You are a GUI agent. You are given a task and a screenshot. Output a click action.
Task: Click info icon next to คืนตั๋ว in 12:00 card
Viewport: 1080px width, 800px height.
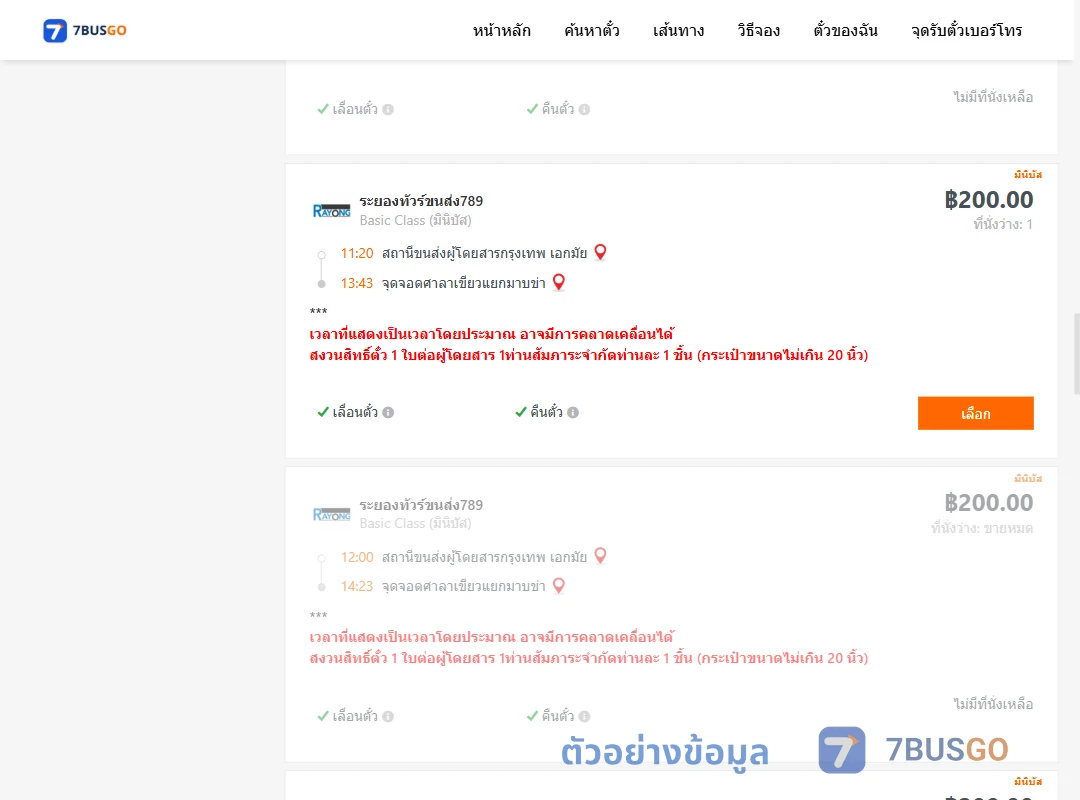(584, 716)
